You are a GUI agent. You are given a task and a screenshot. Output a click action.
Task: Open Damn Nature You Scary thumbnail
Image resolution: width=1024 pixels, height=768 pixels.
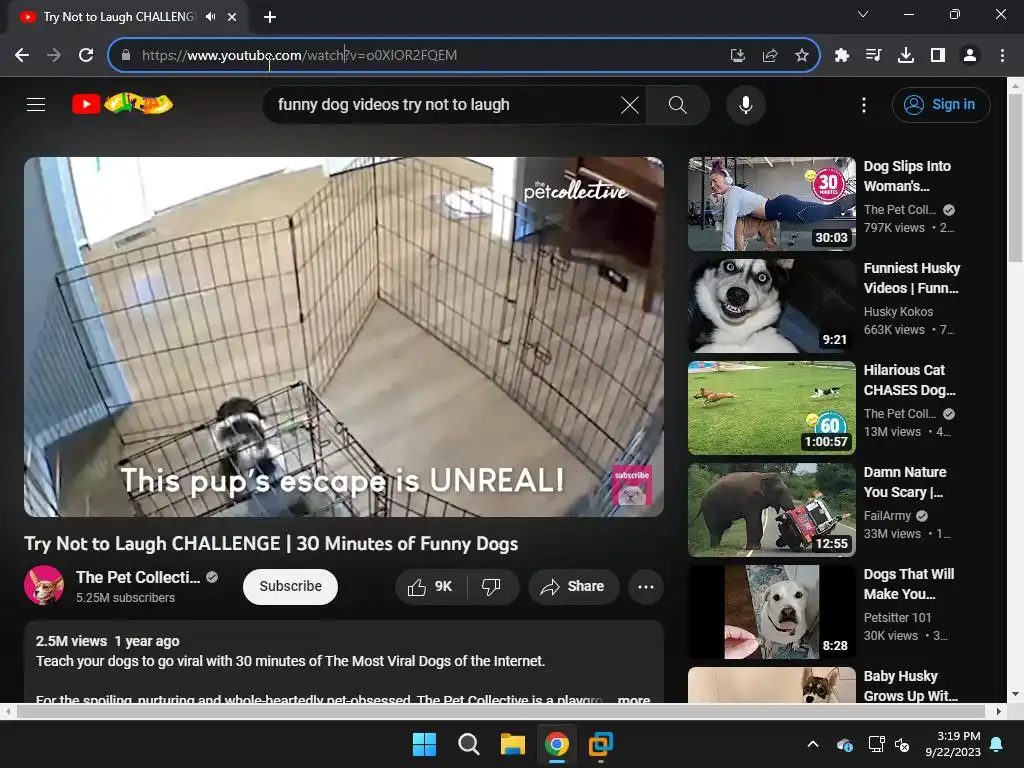click(x=772, y=509)
